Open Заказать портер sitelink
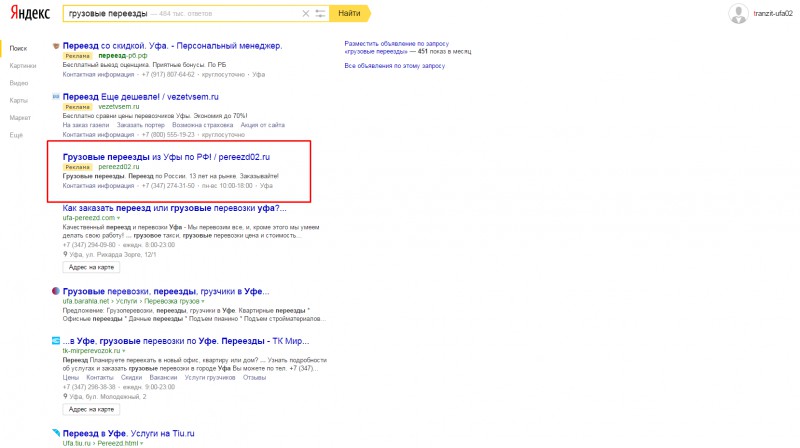Viewport: 800px width, 448px height. click(x=140, y=125)
